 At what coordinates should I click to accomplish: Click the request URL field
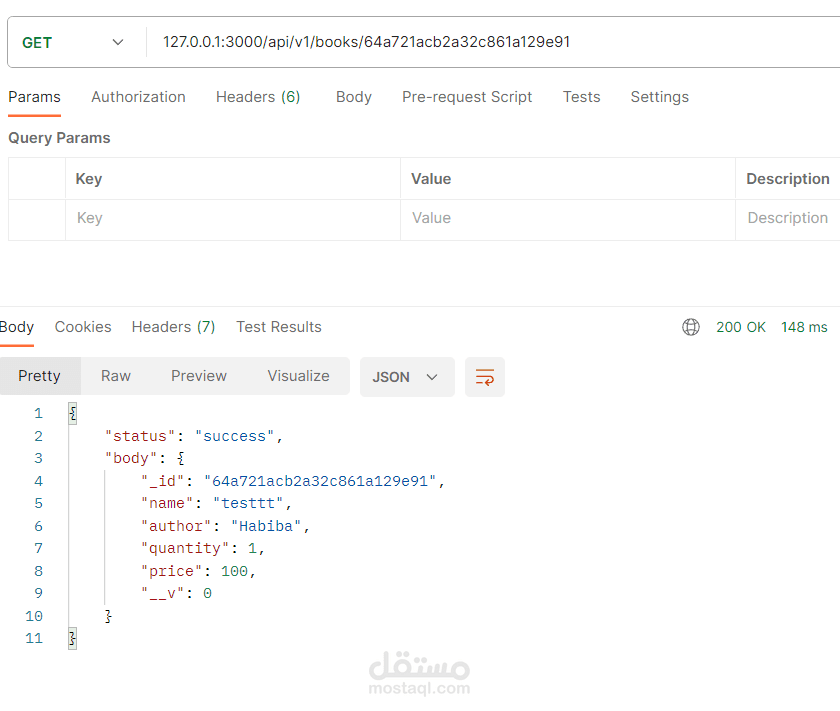pos(450,42)
